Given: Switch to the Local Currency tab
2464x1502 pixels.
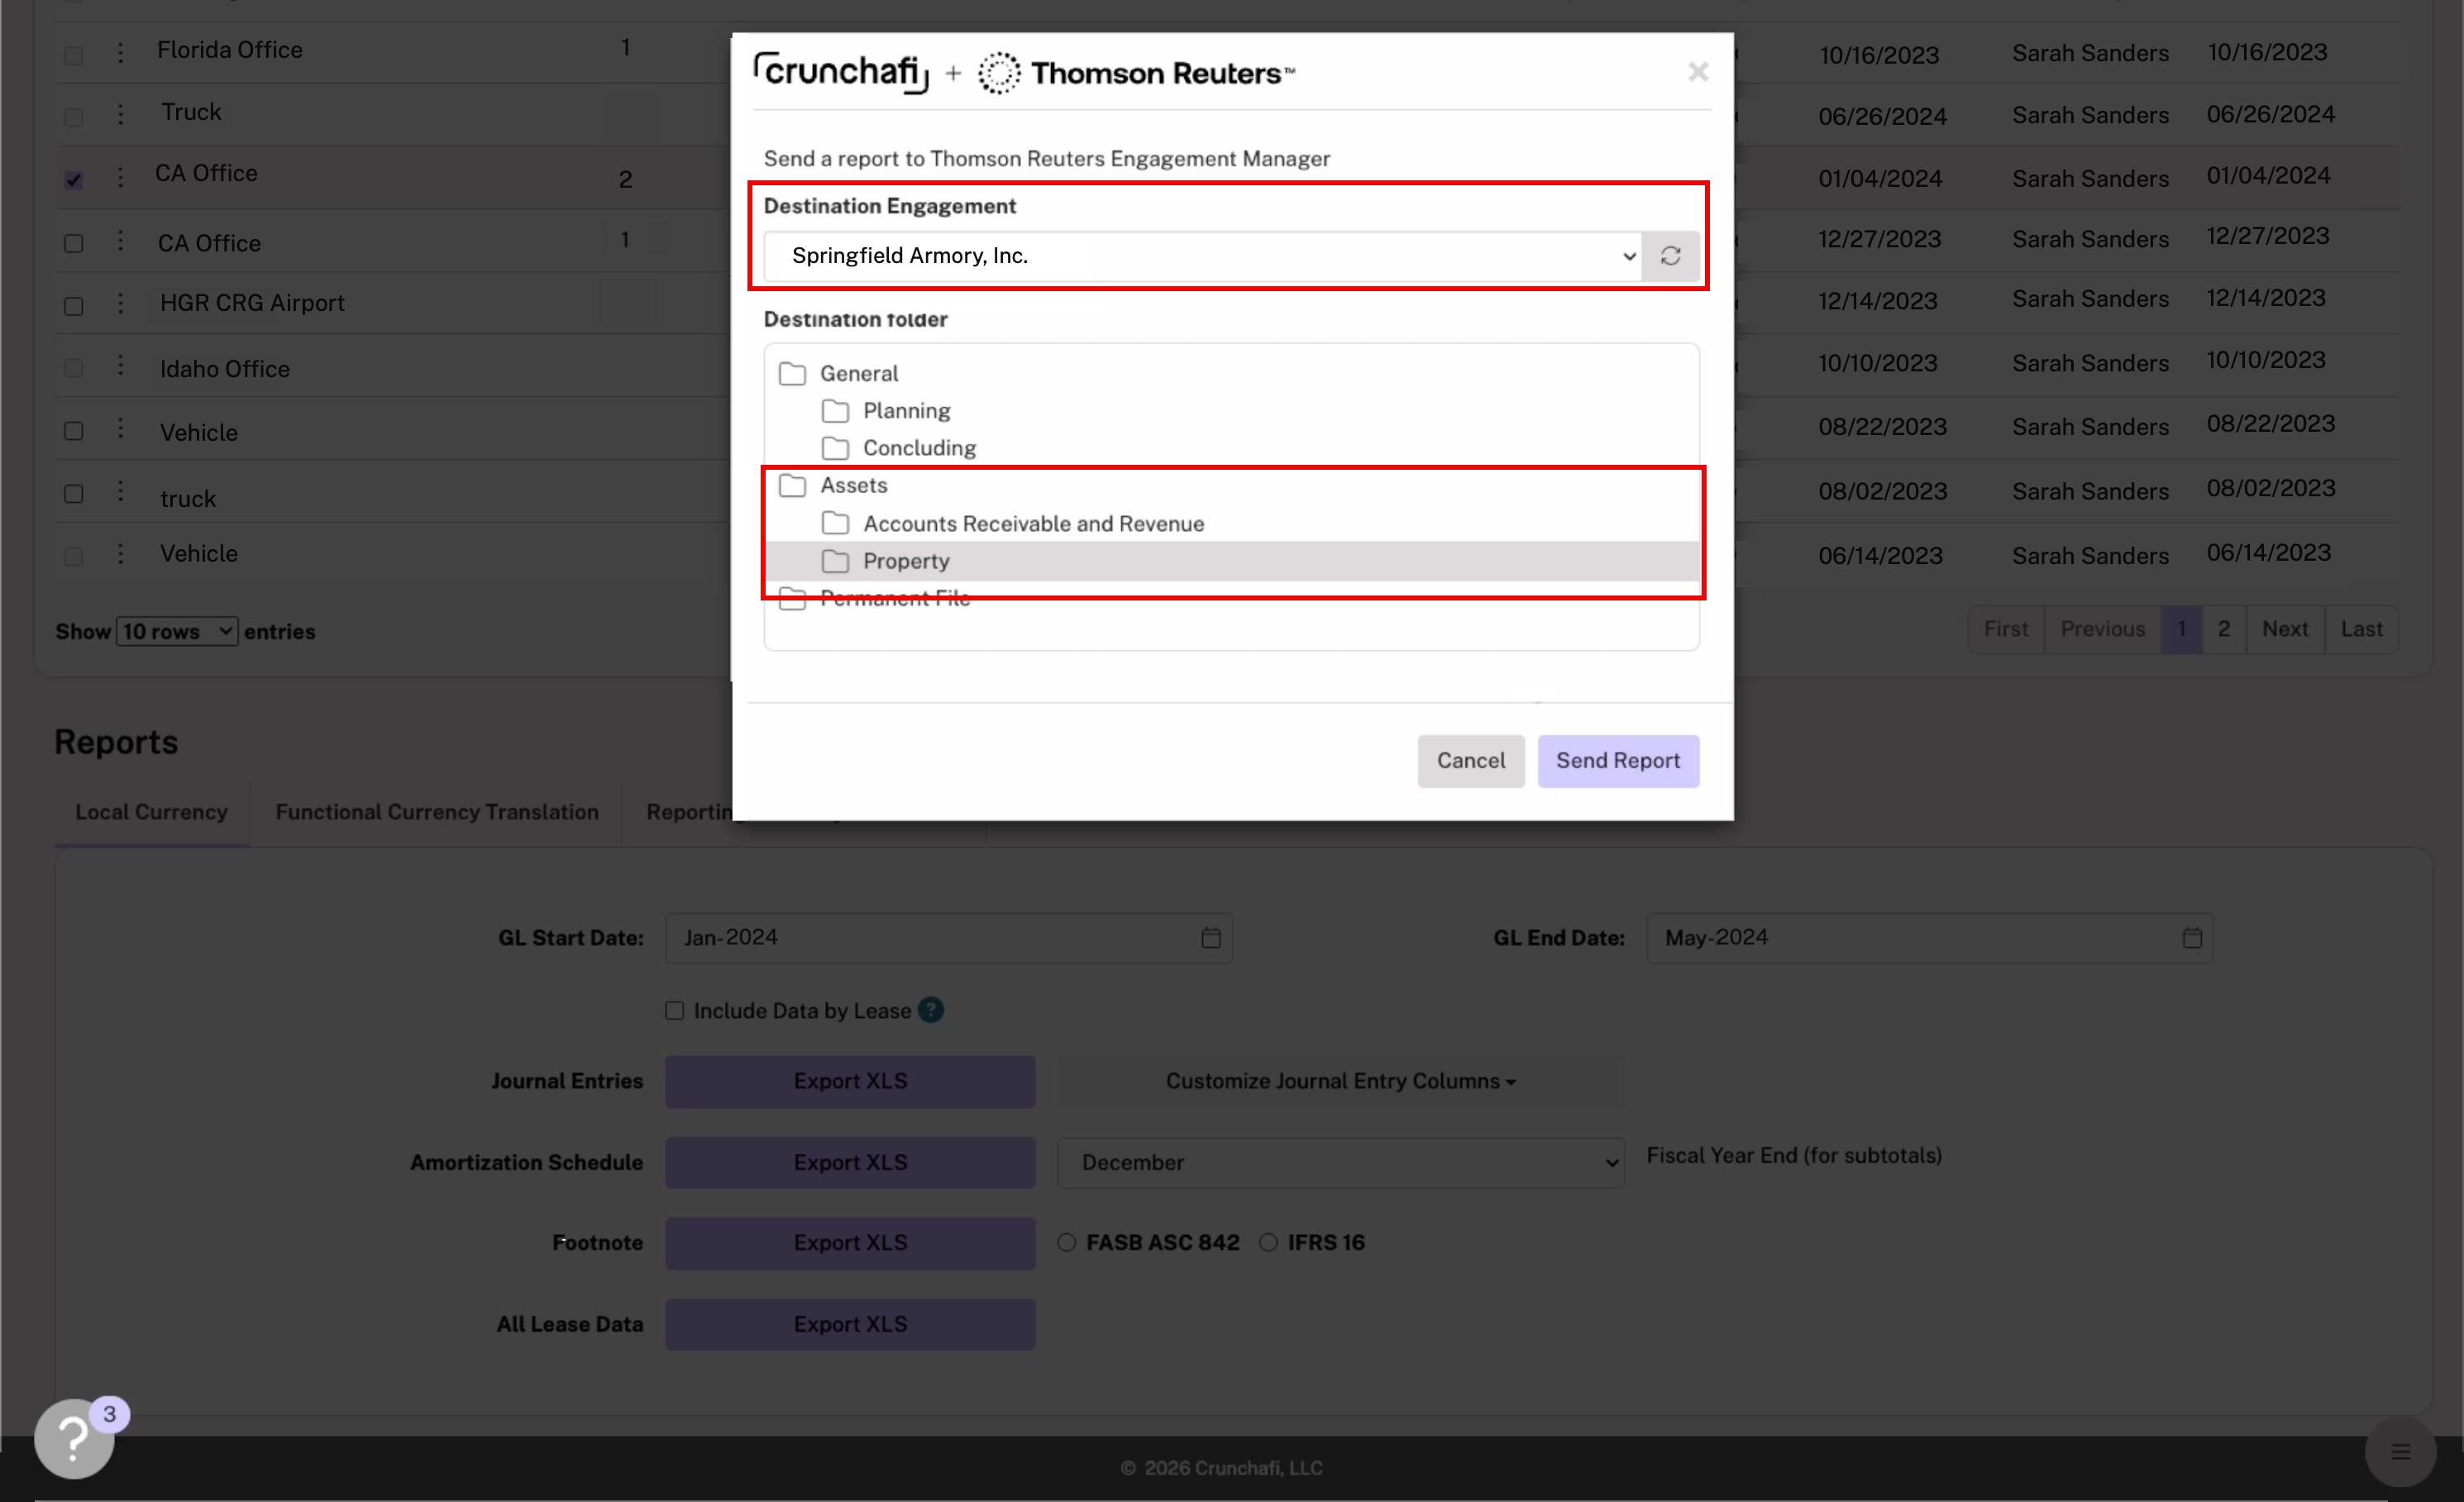Looking at the screenshot, I should pyautogui.click(x=152, y=812).
